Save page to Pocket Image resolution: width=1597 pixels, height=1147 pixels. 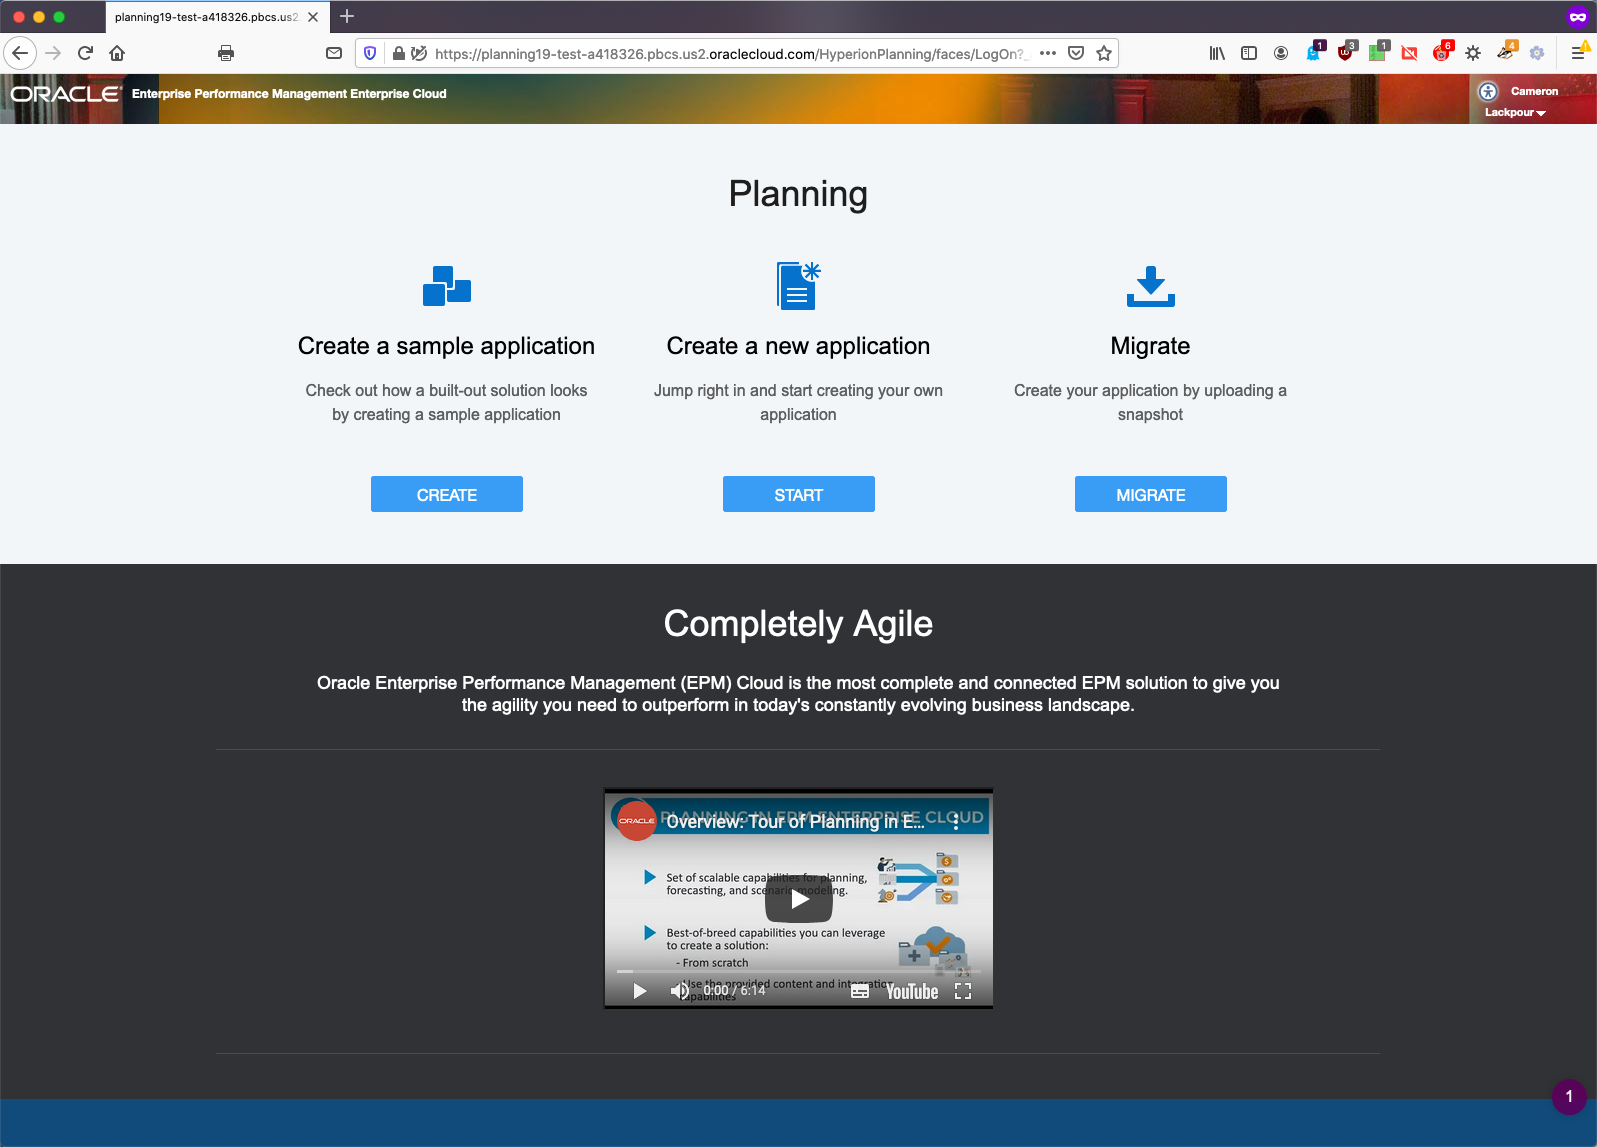coord(1076,53)
